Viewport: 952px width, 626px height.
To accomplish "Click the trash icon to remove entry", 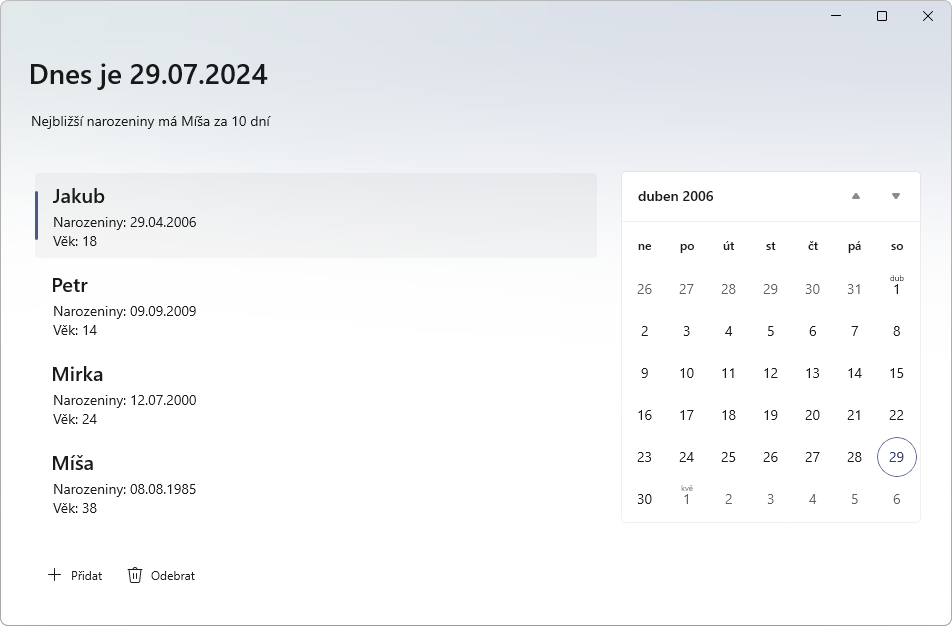I will coord(135,575).
